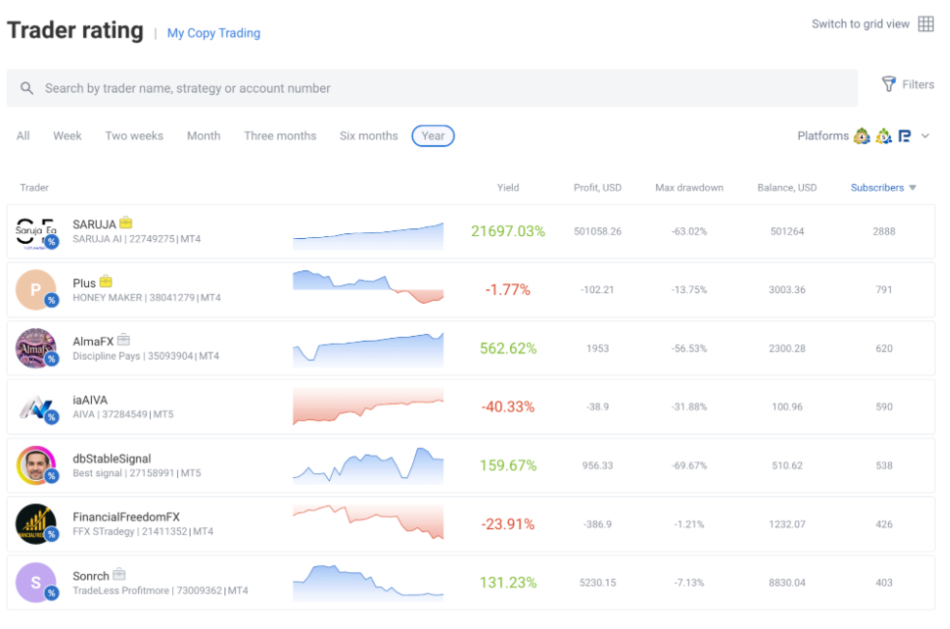Image resolution: width=950 pixels, height=629 pixels.
Task: Open SARUJA avatar image
Action: [36, 231]
